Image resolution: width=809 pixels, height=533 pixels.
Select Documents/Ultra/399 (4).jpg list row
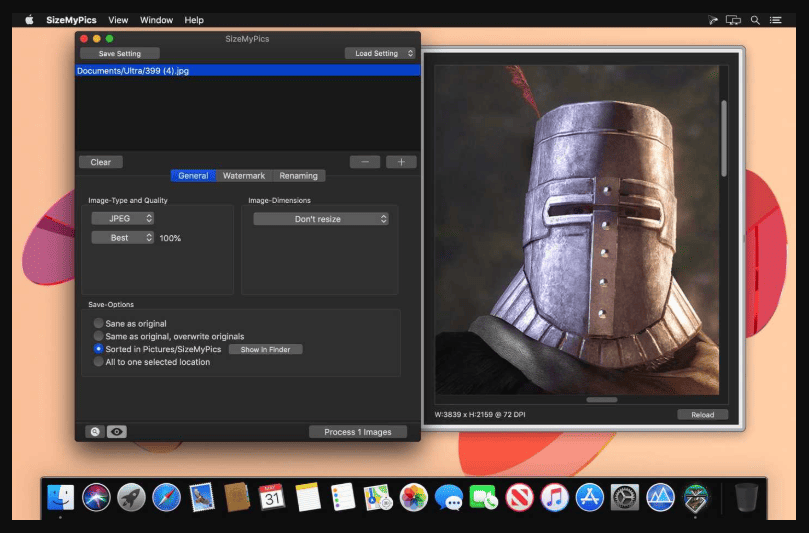[x=248, y=71]
